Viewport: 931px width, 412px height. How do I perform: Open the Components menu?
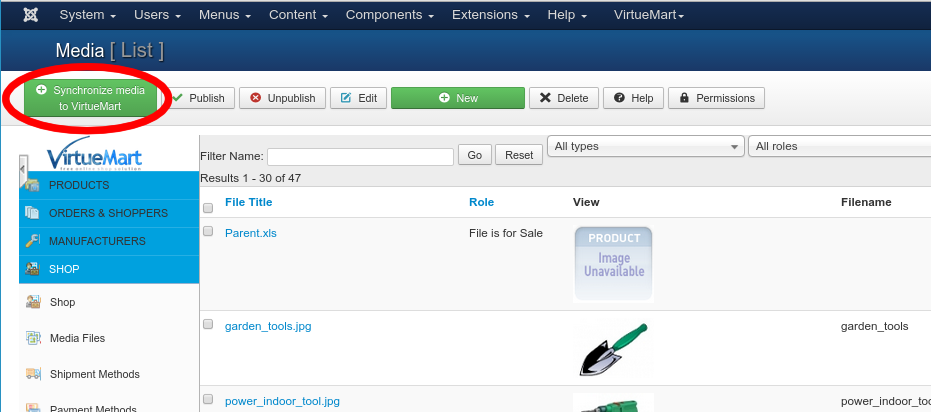click(389, 15)
